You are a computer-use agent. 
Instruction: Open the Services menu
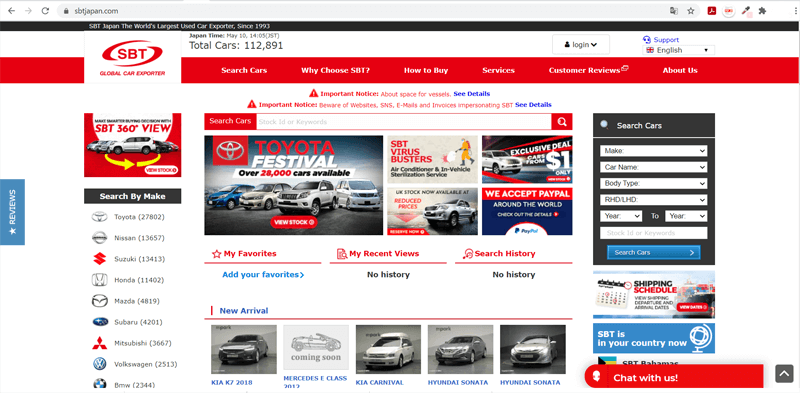pyautogui.click(x=498, y=70)
